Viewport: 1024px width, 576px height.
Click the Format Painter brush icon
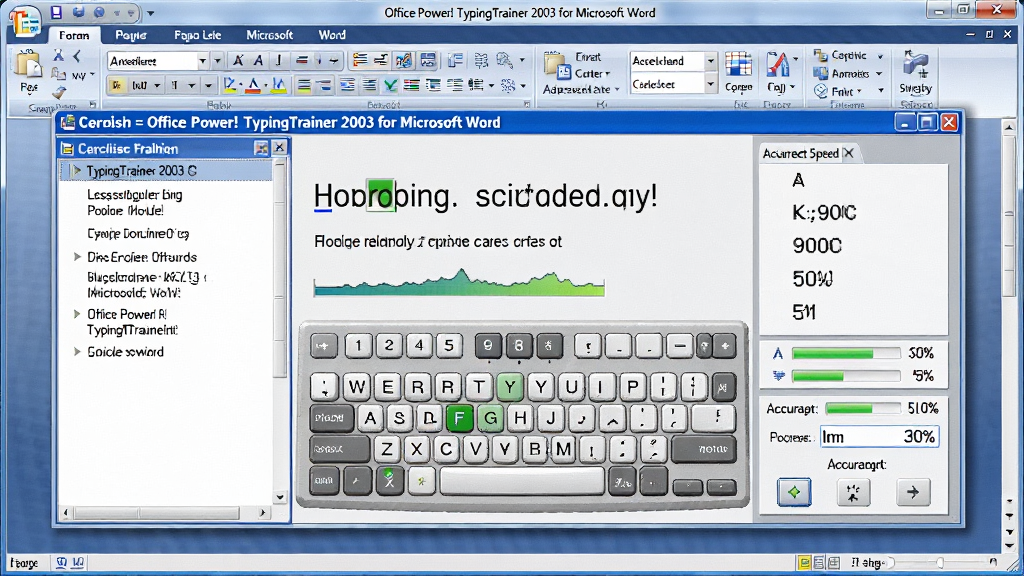click(x=59, y=93)
